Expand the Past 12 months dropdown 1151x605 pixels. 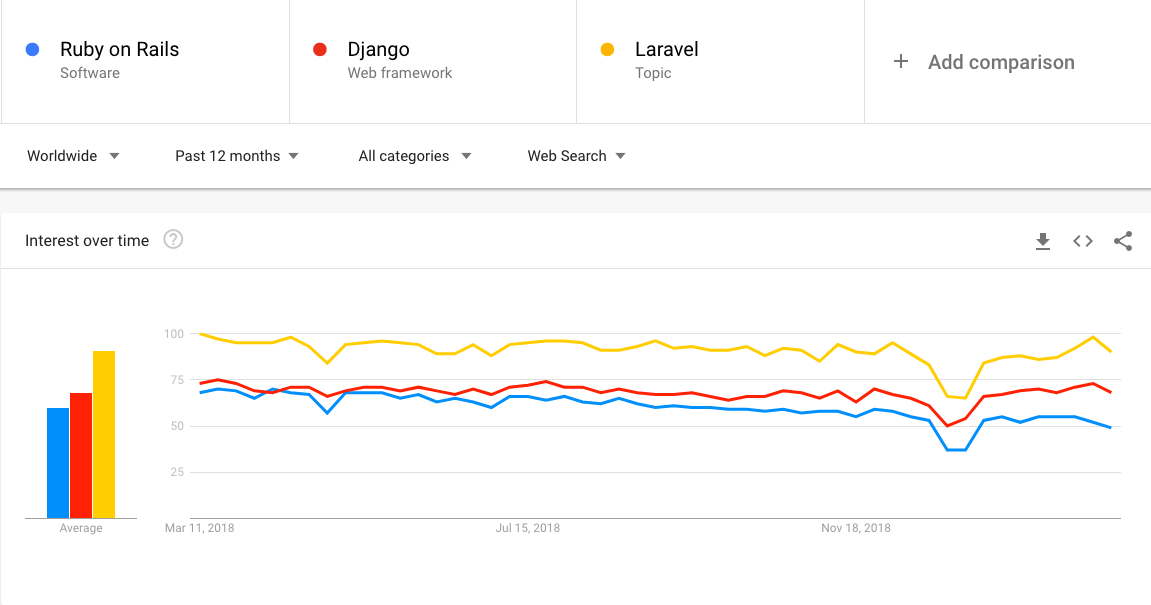pos(237,156)
